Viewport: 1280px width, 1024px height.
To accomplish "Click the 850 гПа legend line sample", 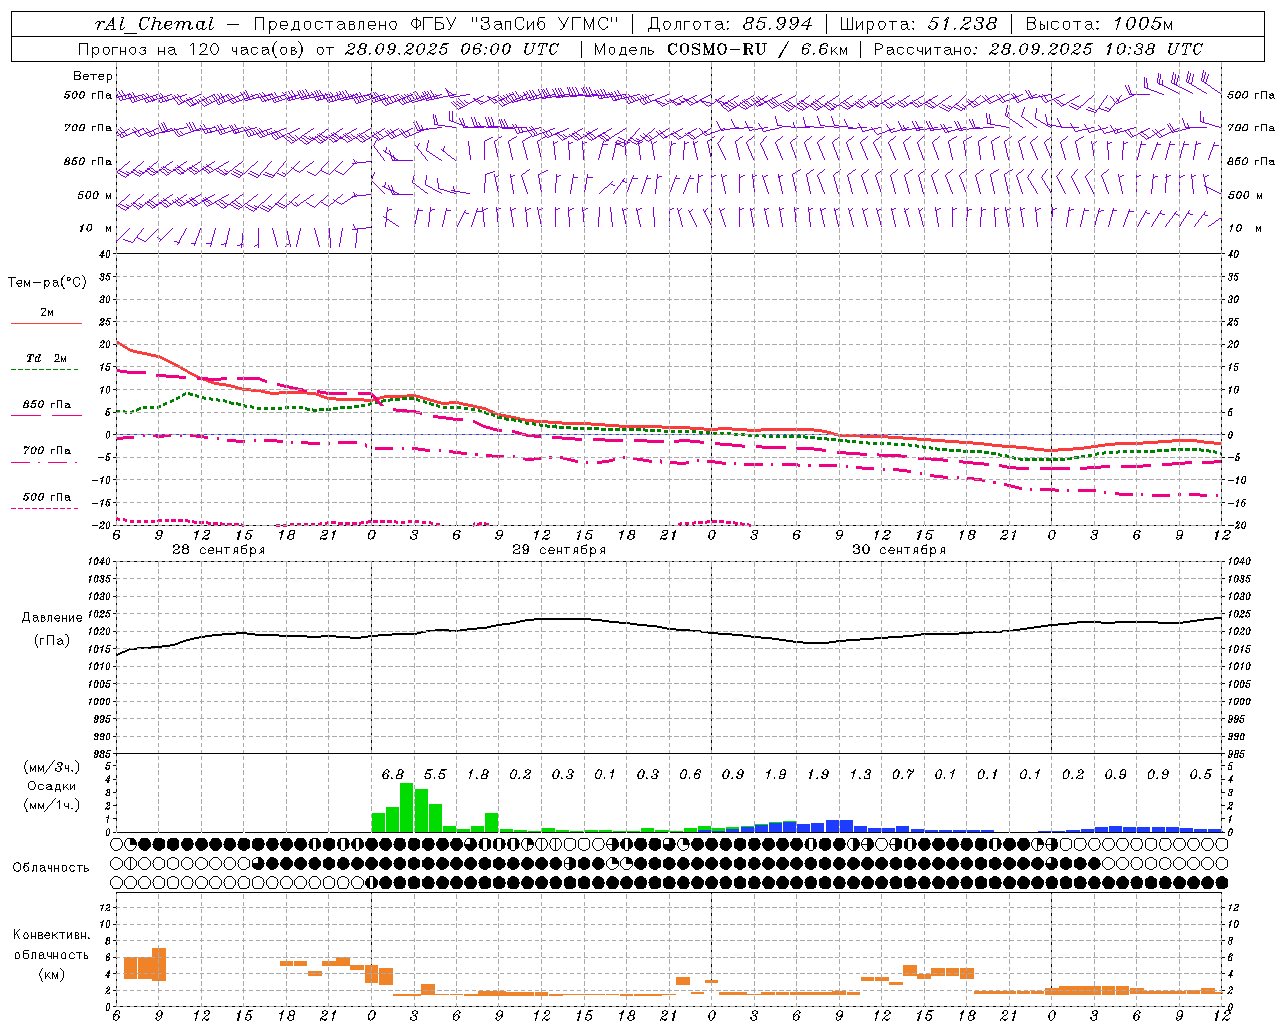I will pos(44,415).
